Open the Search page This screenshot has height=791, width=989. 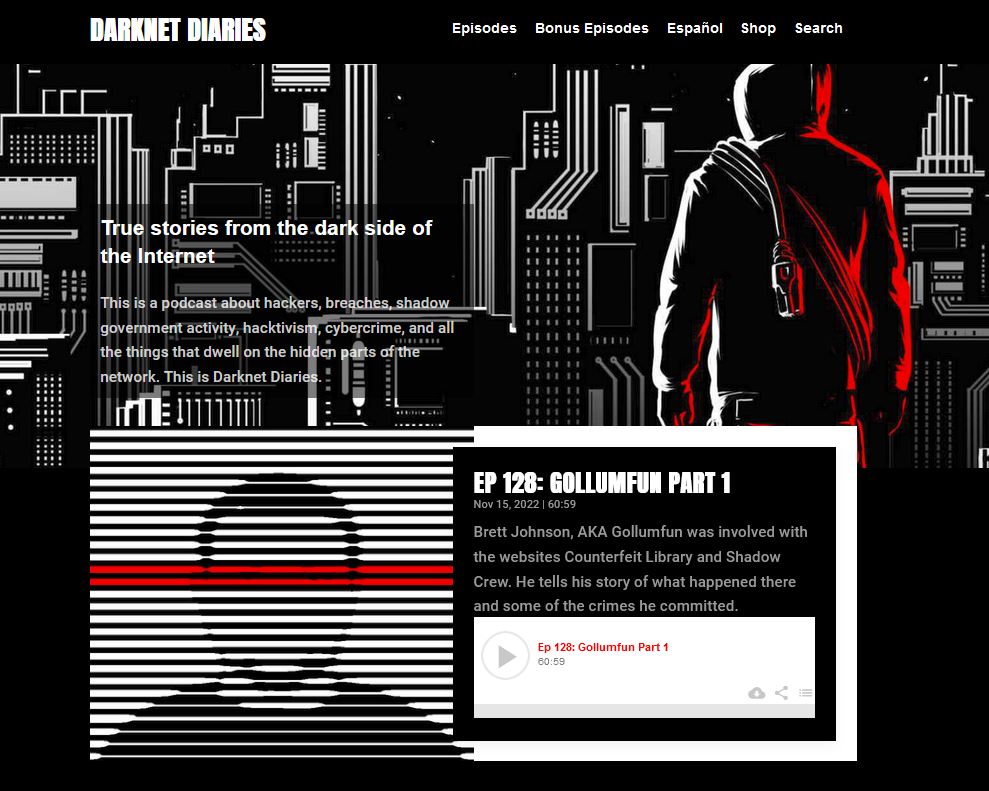point(818,28)
